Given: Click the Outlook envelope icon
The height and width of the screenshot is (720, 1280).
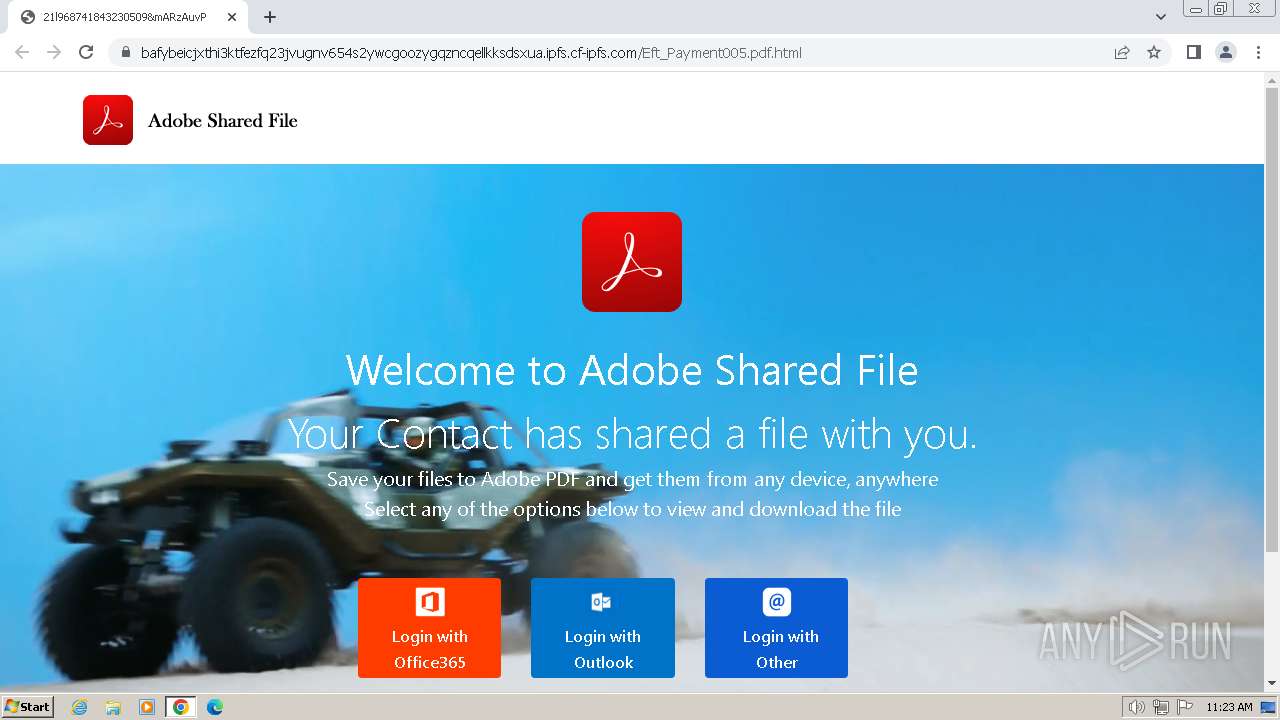Looking at the screenshot, I should (601, 602).
